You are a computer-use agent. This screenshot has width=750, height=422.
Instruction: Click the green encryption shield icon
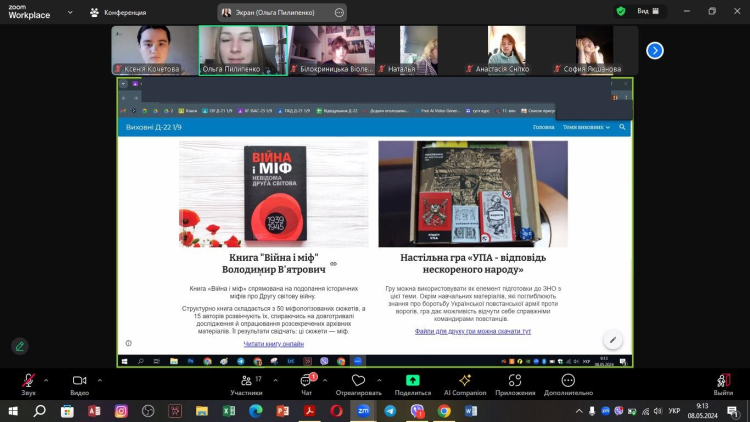[x=621, y=11]
